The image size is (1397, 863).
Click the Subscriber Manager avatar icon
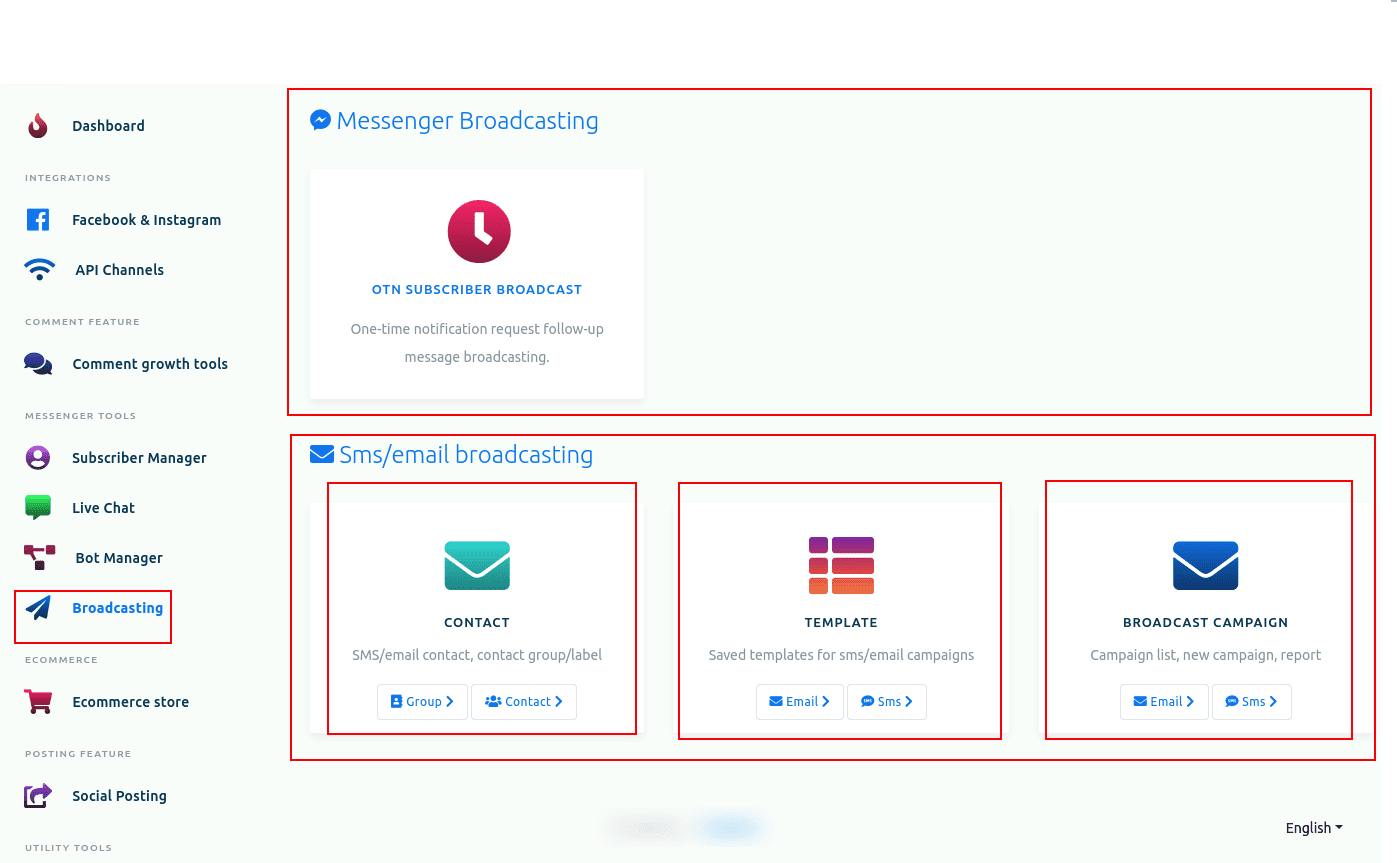[x=38, y=458]
